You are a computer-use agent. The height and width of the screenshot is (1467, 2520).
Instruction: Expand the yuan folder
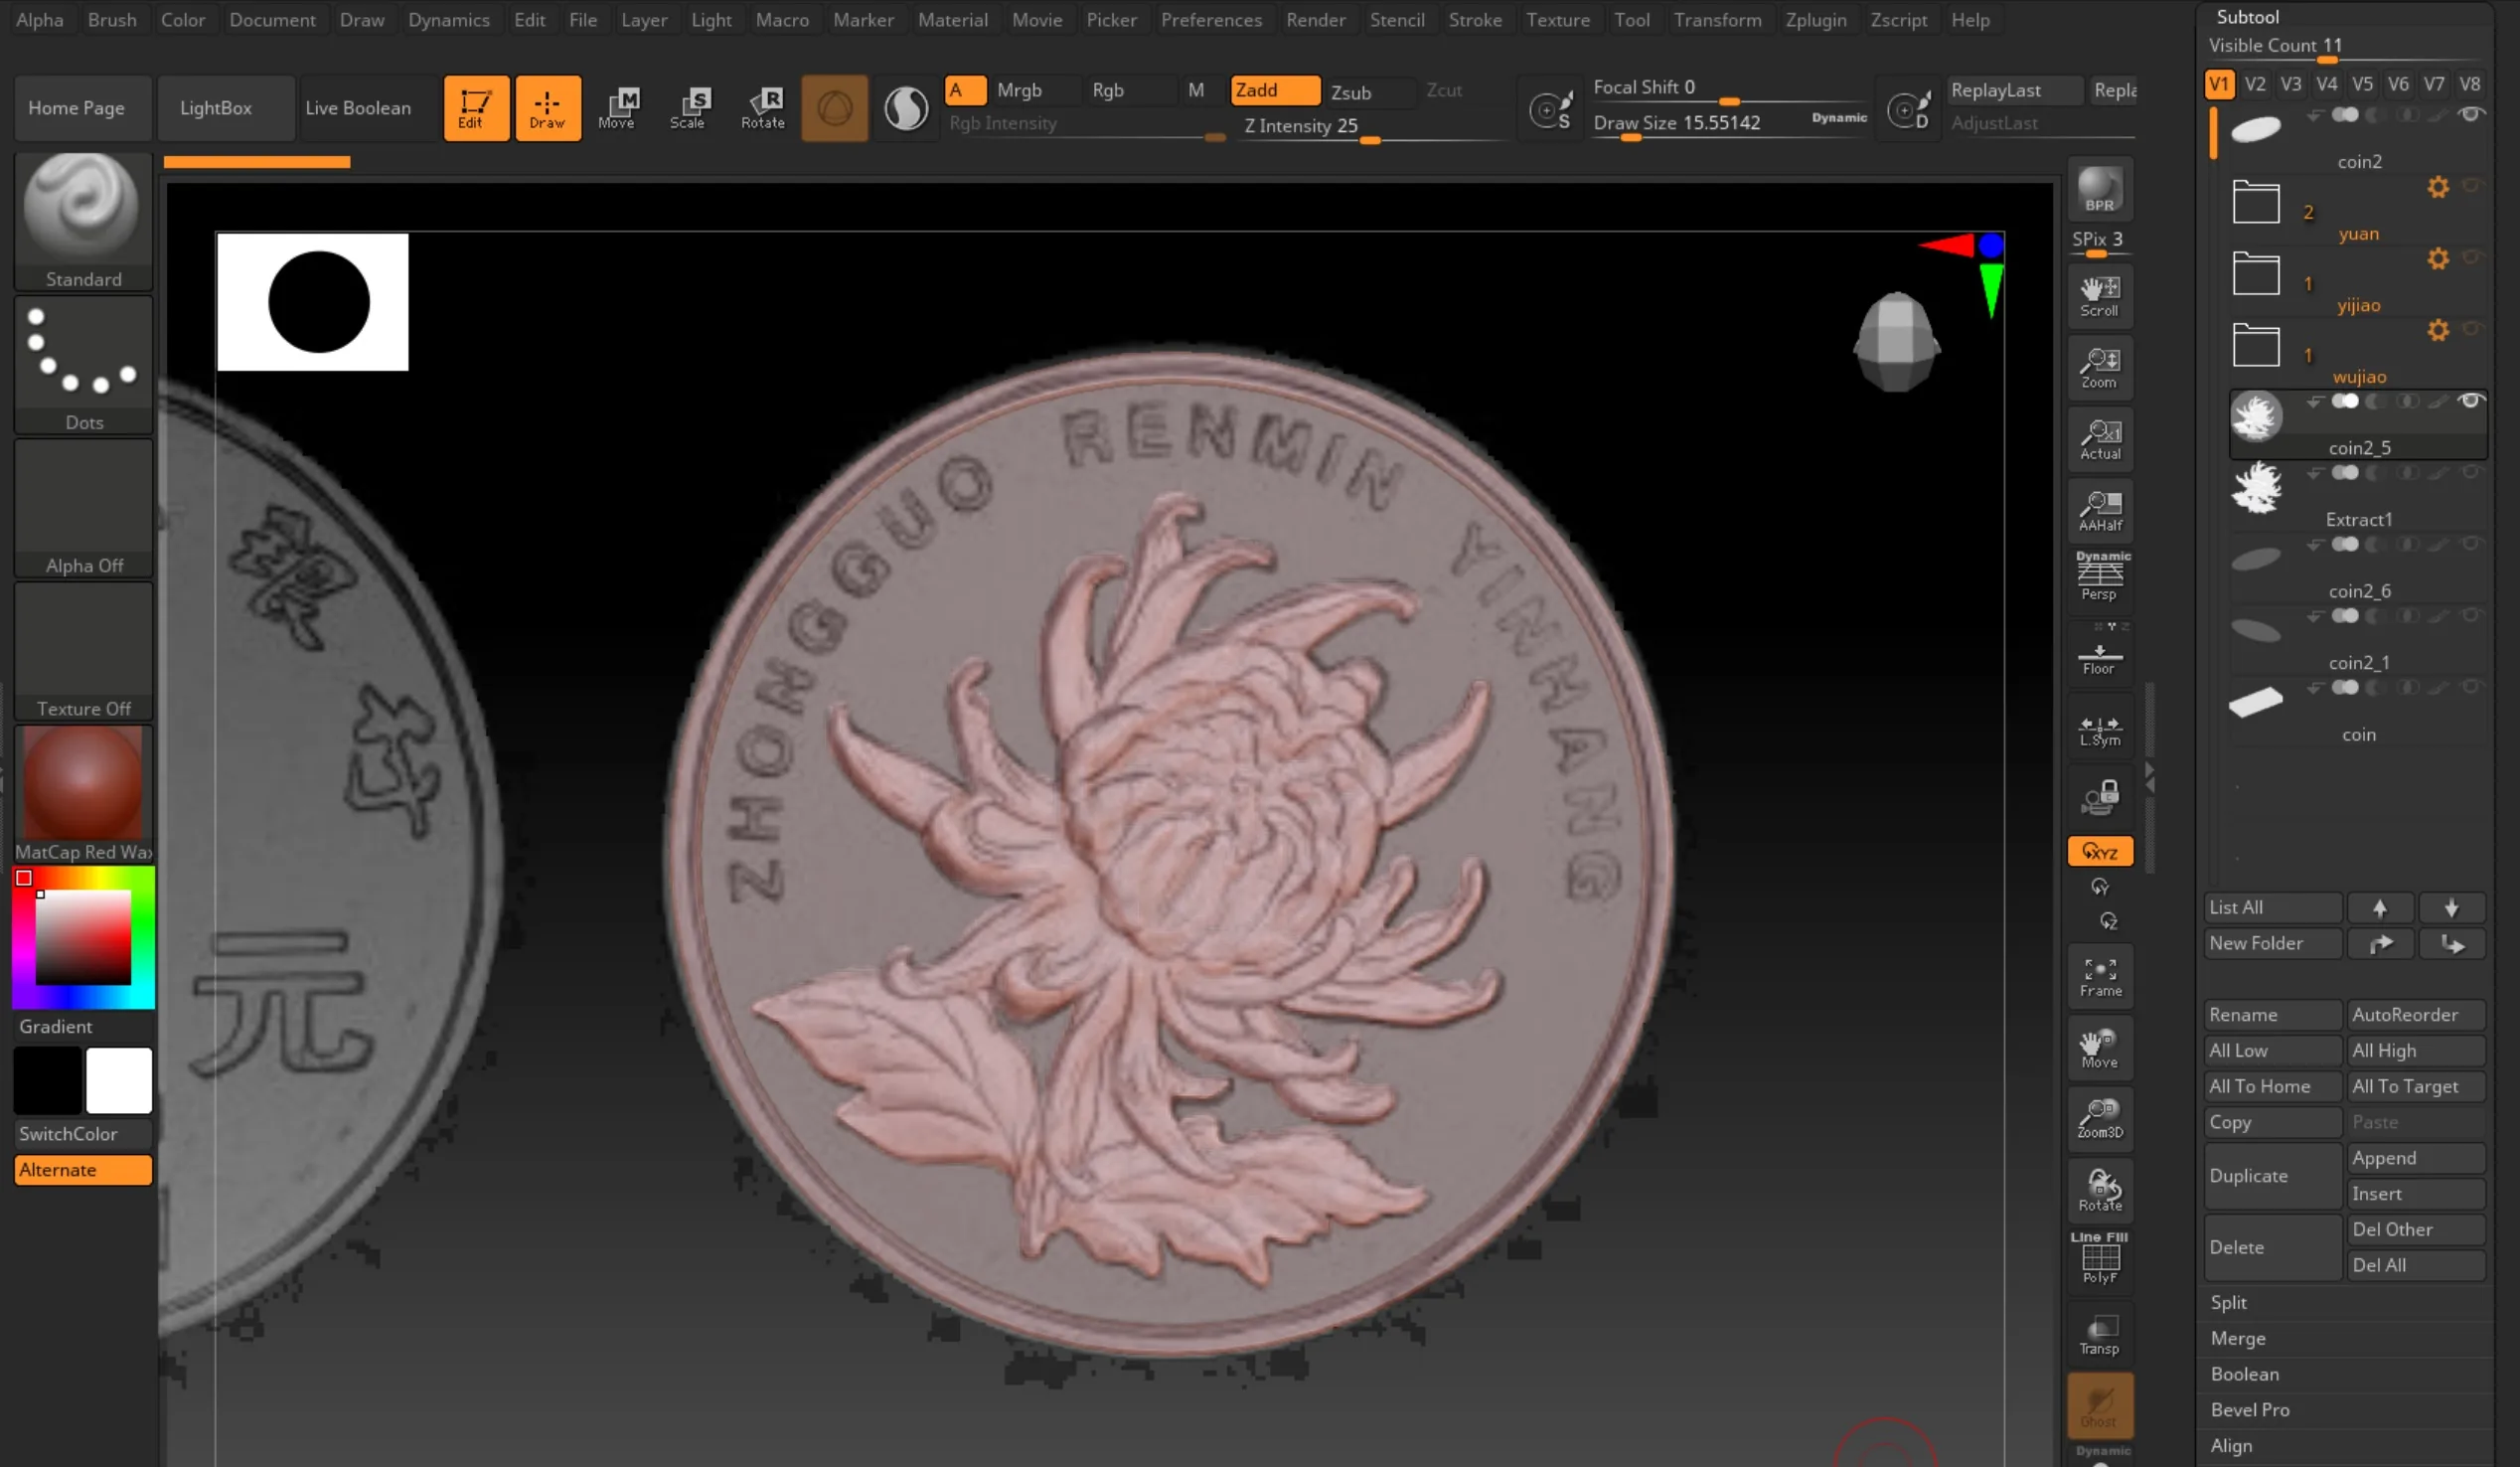tap(2255, 203)
